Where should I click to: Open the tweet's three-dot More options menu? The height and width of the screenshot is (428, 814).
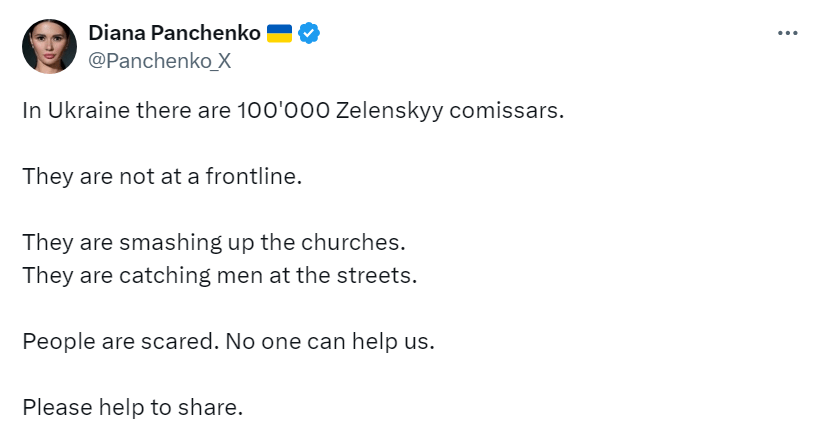pos(788,33)
